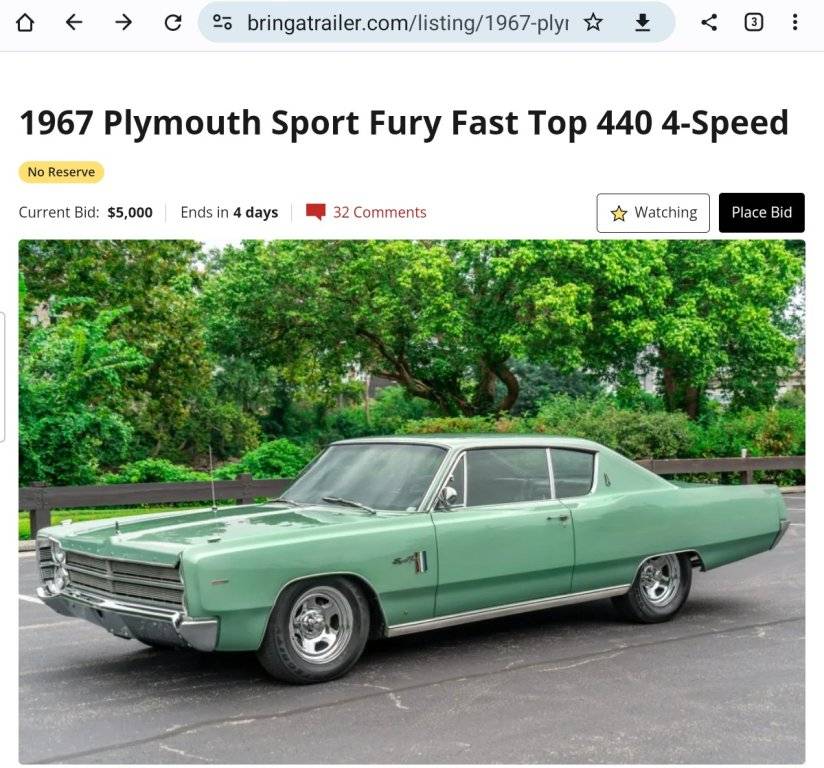Reload the page with the refresh icon
Viewport: 824px width, 768px height.
pos(173,22)
